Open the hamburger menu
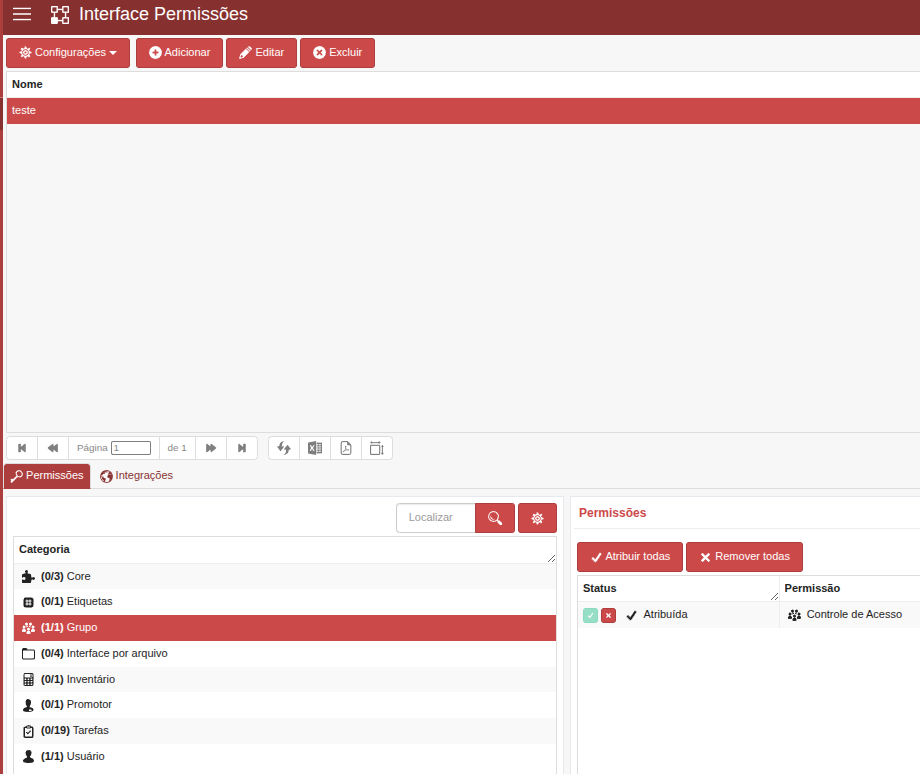The image size is (920, 774). (22, 14)
